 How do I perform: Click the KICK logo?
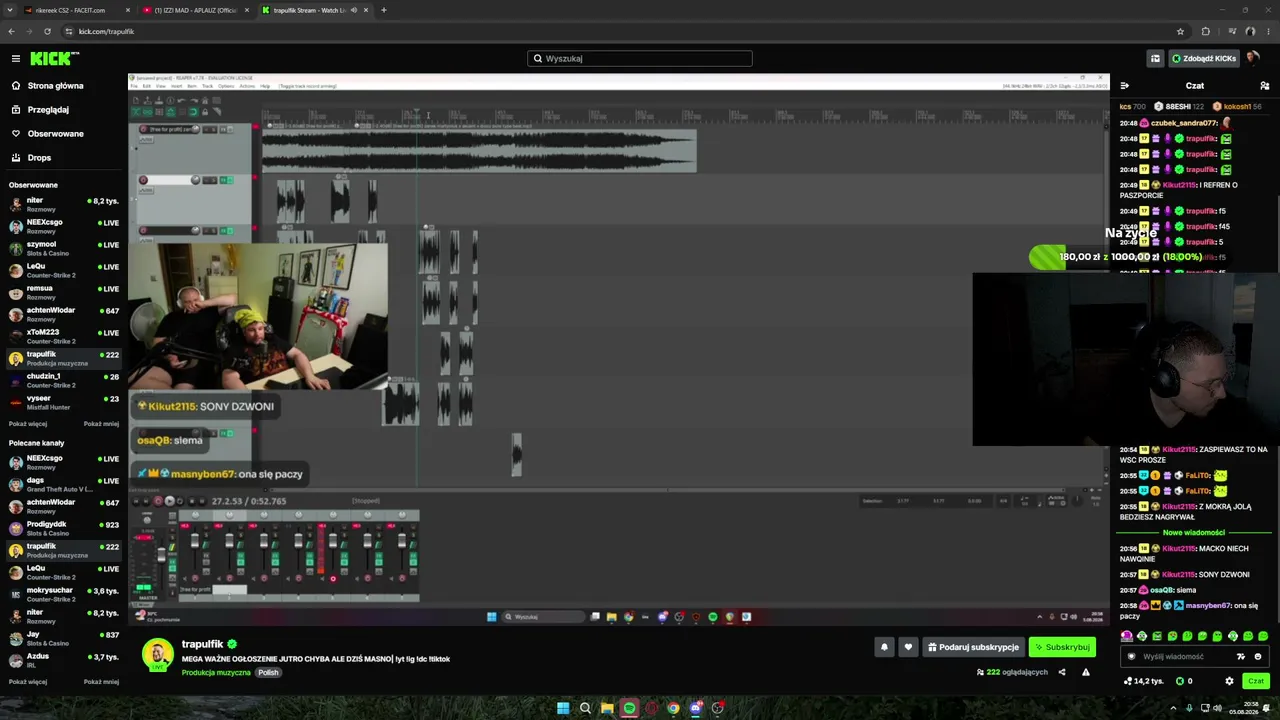pos(50,58)
